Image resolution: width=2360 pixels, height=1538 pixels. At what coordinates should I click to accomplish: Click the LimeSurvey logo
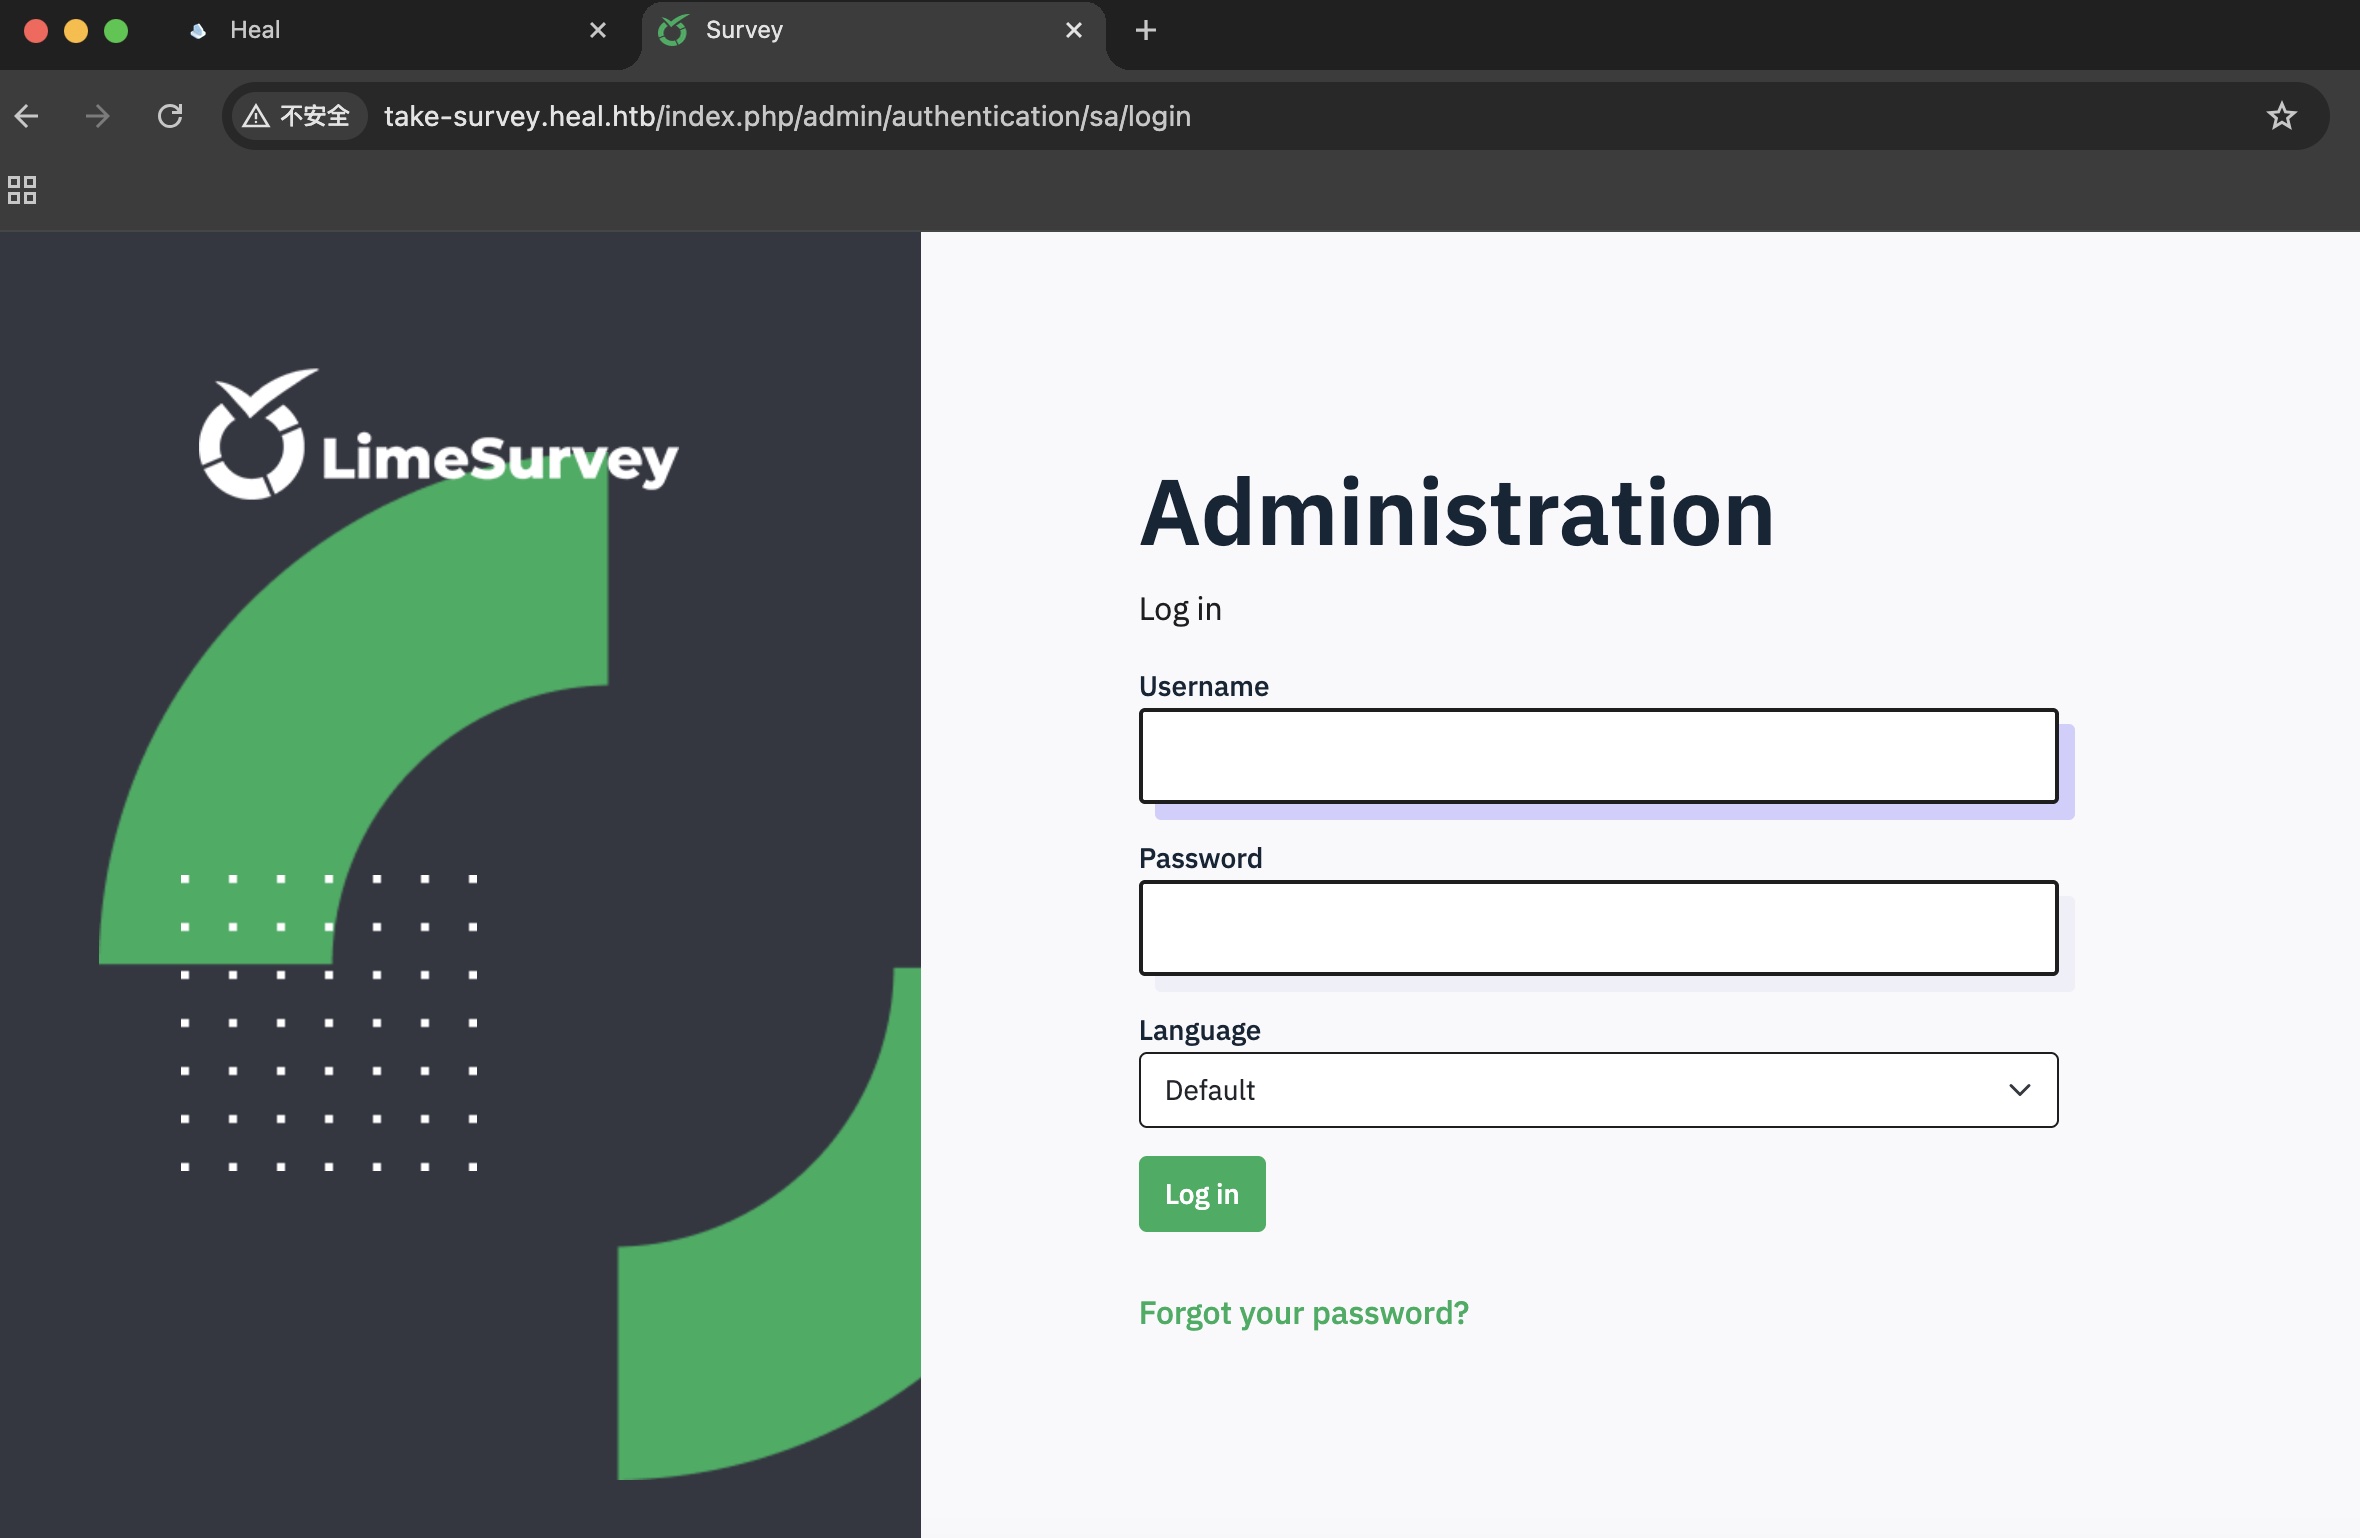[x=438, y=436]
